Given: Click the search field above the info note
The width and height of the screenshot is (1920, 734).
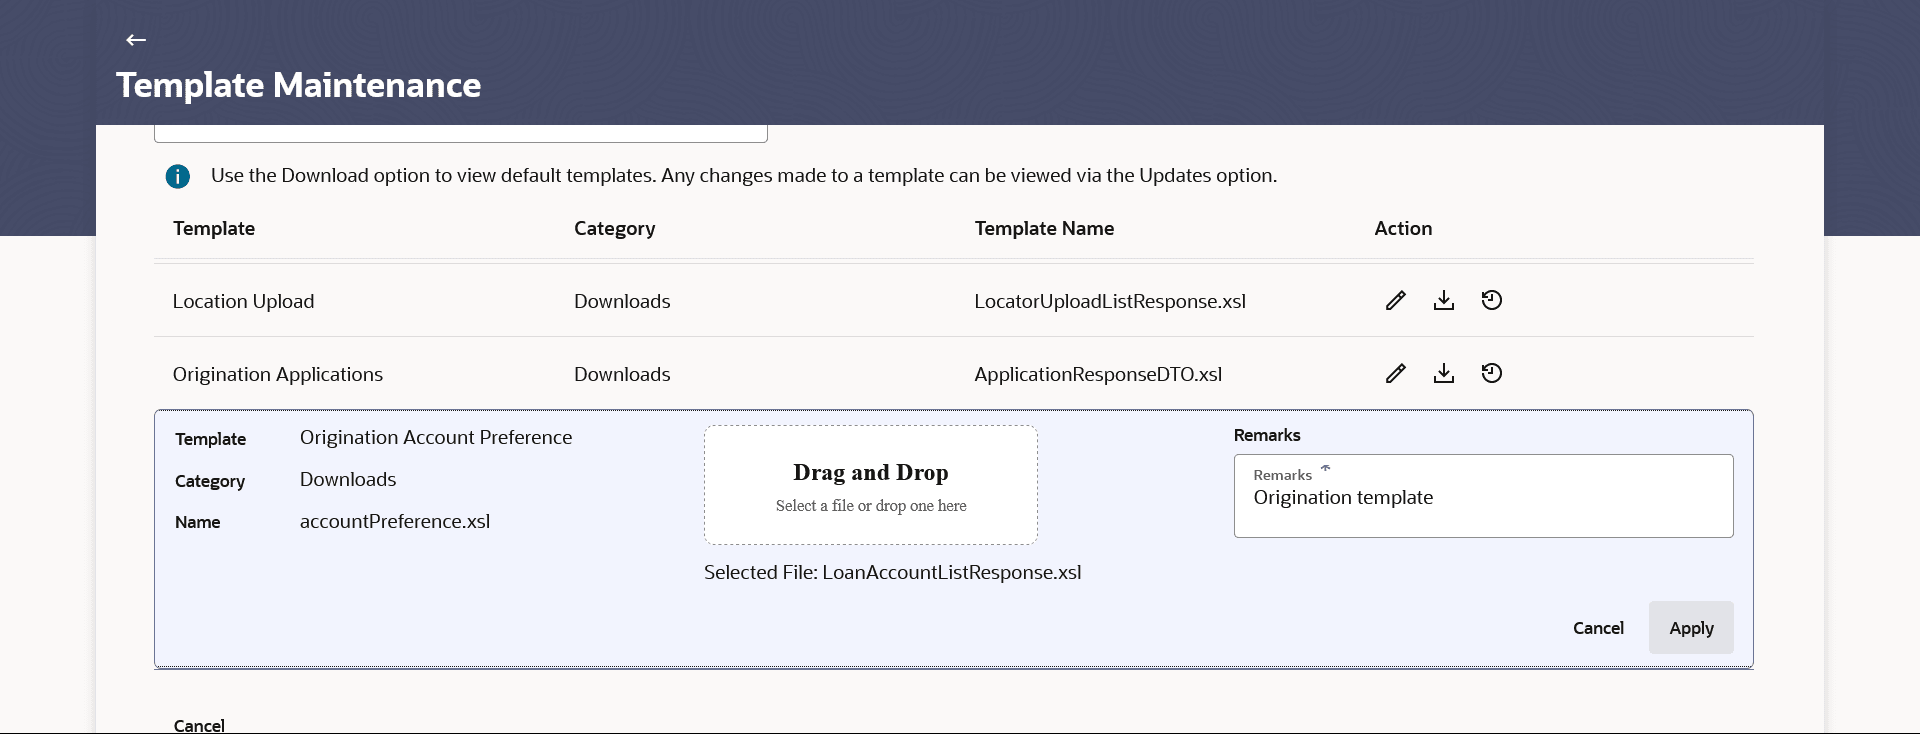Looking at the screenshot, I should click(x=461, y=133).
